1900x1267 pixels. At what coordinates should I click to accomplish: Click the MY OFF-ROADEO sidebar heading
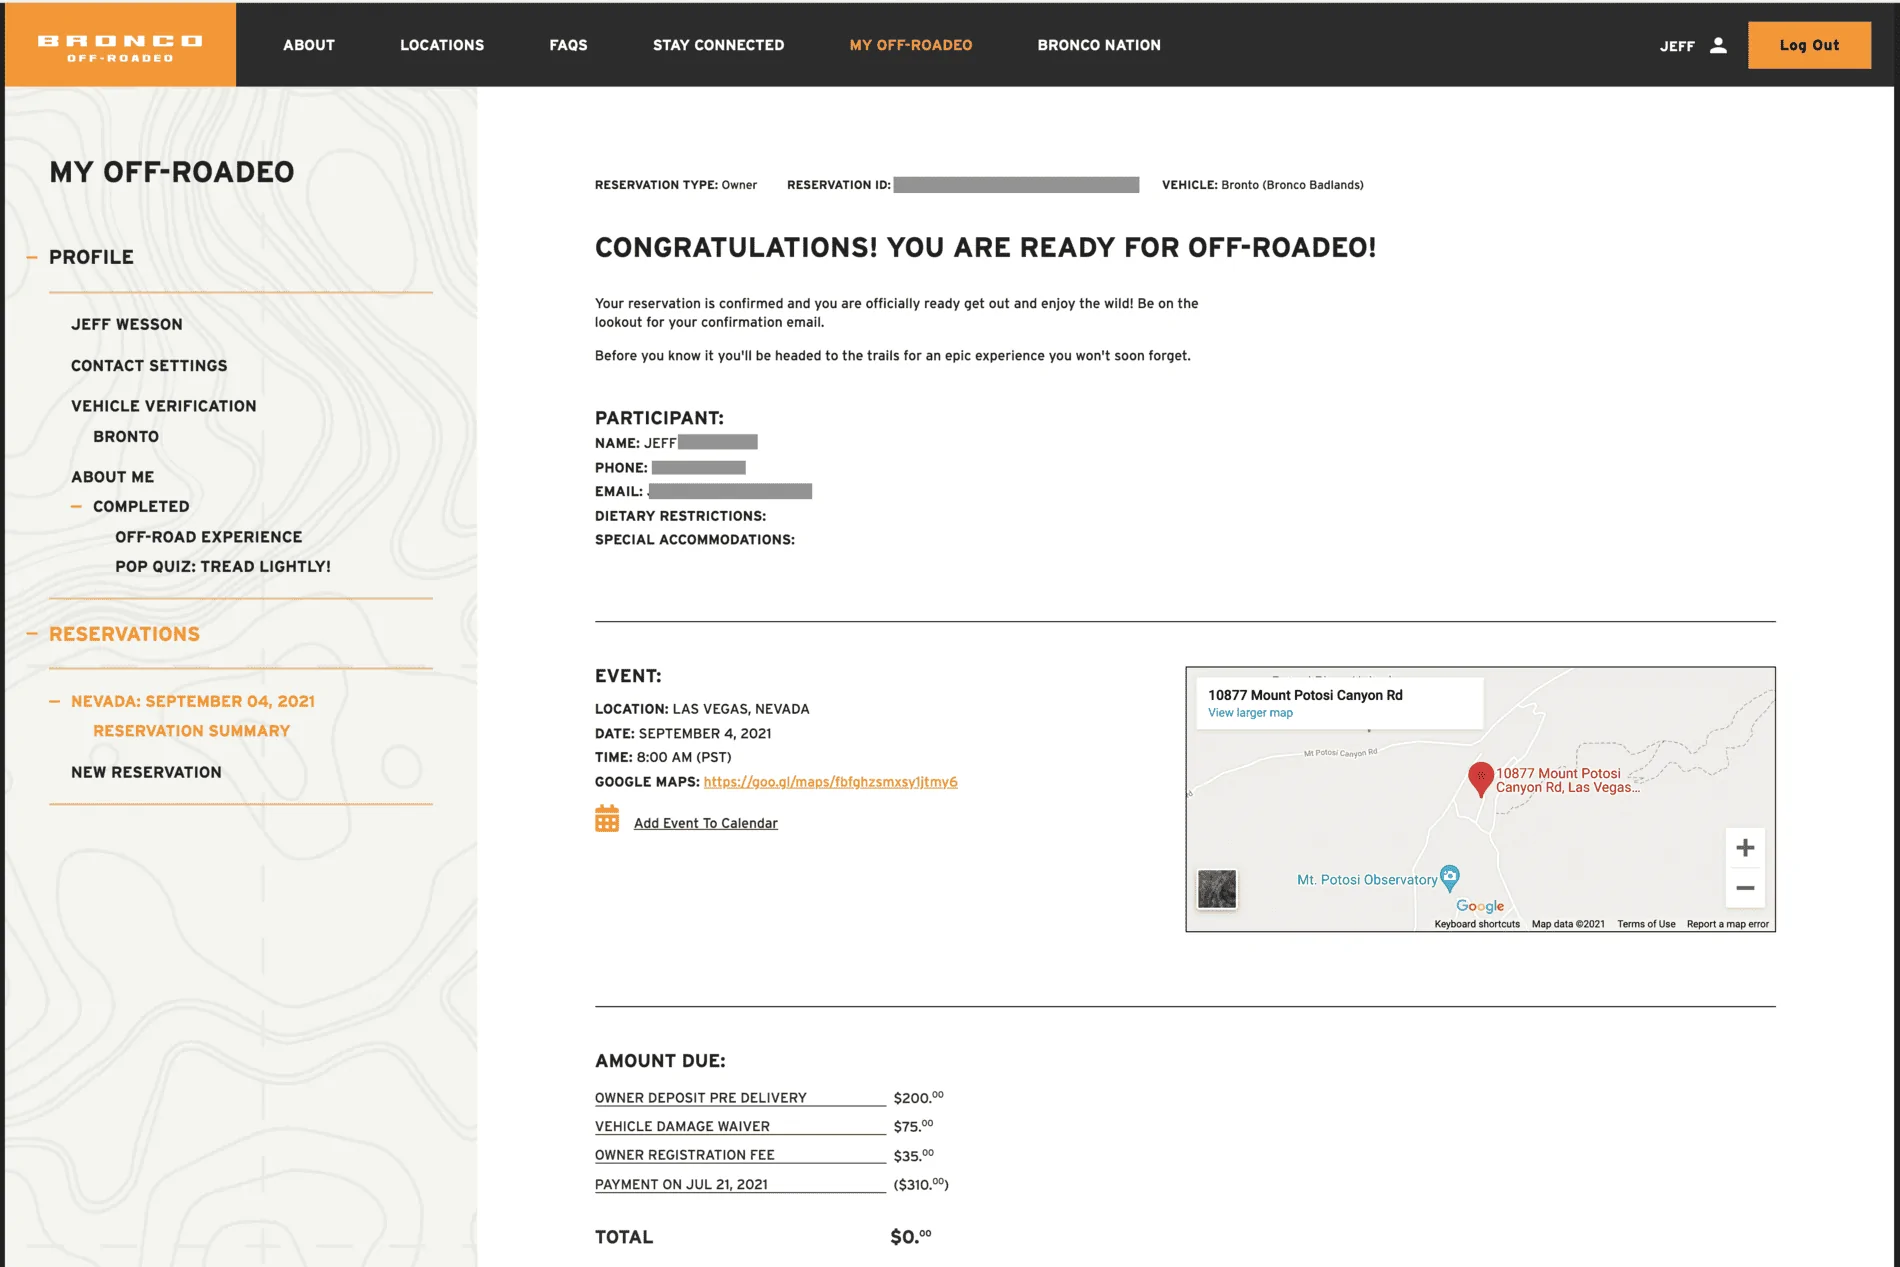coord(172,172)
